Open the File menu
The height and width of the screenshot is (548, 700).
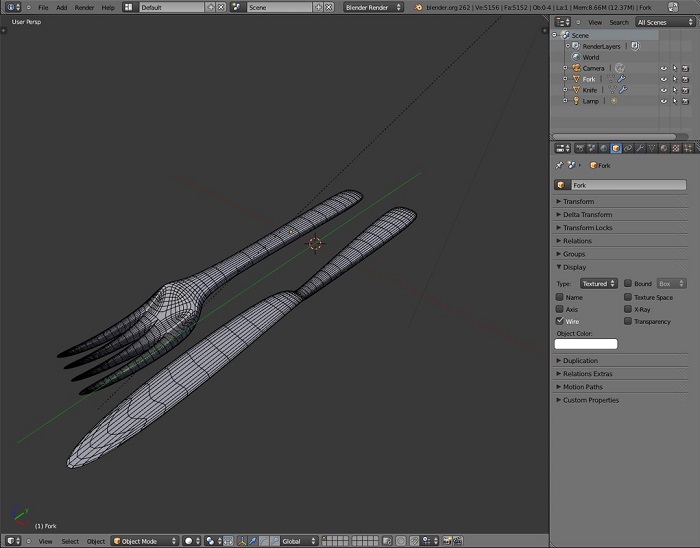(x=43, y=8)
